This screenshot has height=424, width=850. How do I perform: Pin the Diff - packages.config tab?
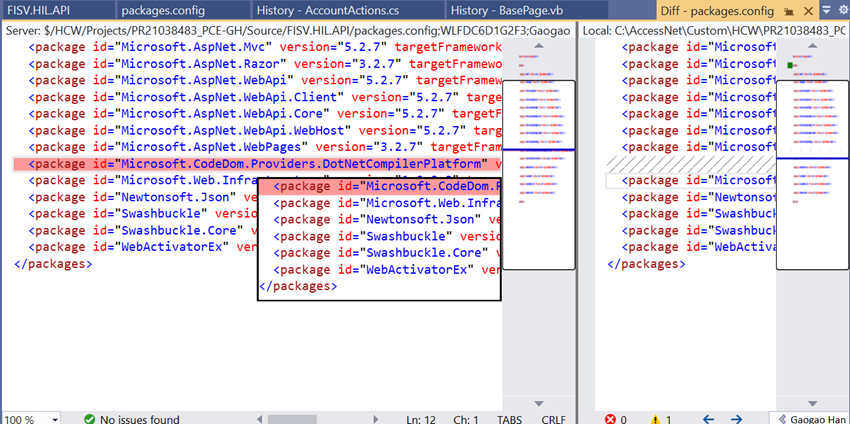[x=790, y=11]
